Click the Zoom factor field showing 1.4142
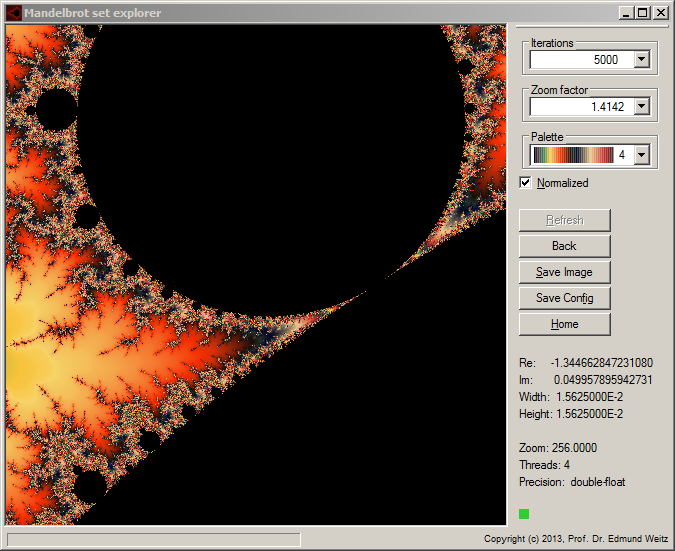Screen dimensions: 675x551 [582, 106]
